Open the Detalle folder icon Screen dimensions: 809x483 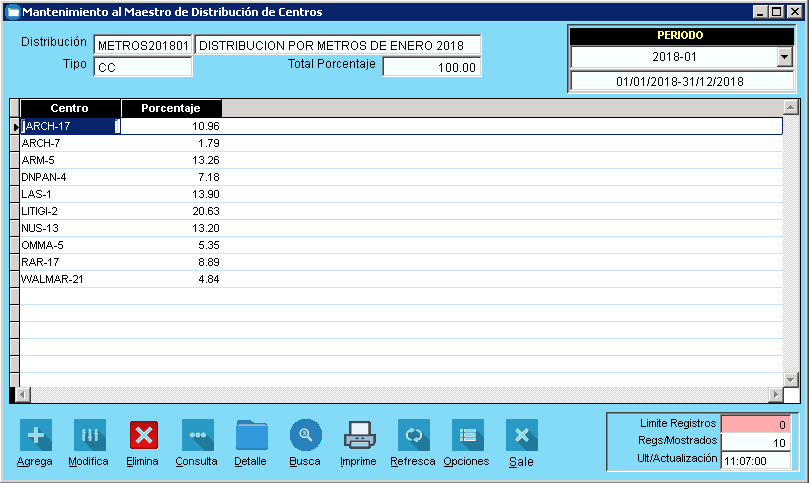tap(251, 435)
